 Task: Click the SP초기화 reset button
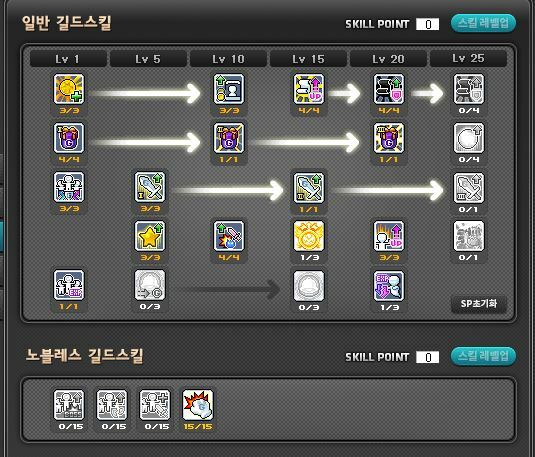click(479, 304)
